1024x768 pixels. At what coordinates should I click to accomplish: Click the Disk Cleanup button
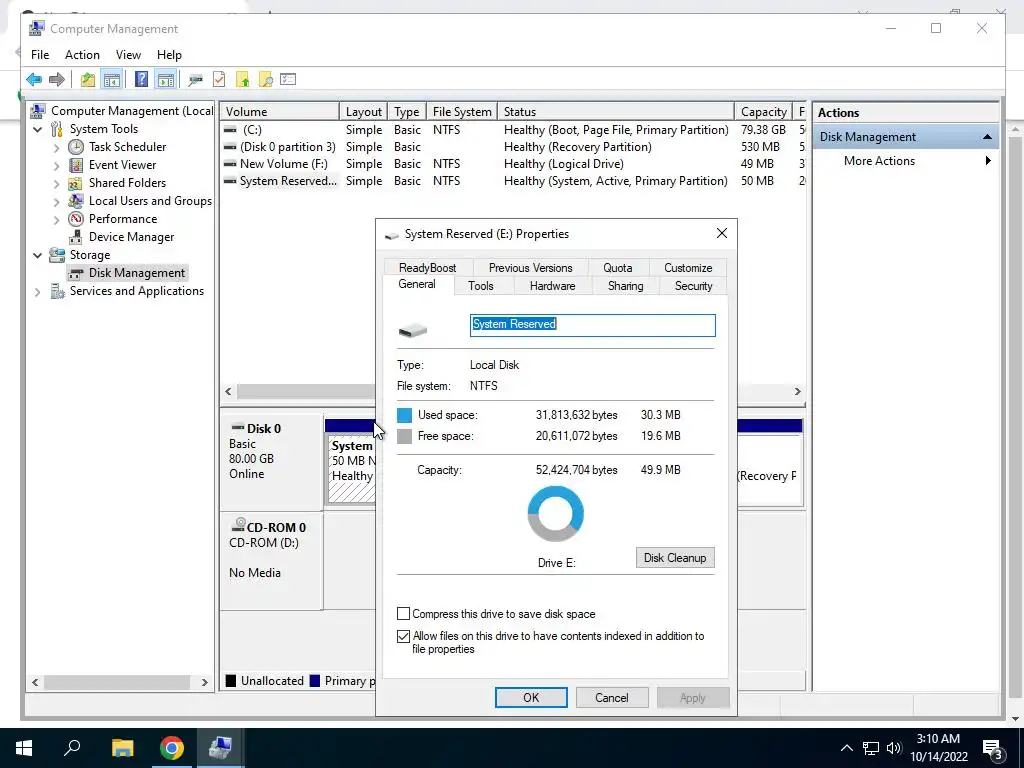(x=675, y=558)
